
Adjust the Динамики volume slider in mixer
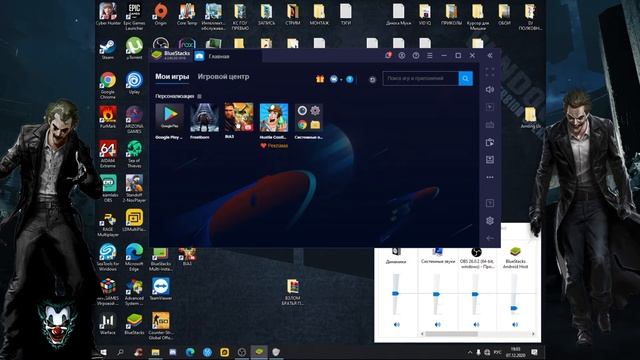[x=395, y=293]
